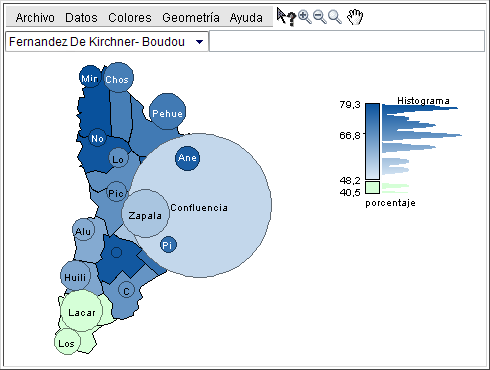This screenshot has height=370, width=490.
Task: Open the Datos menu
Action: tap(81, 18)
